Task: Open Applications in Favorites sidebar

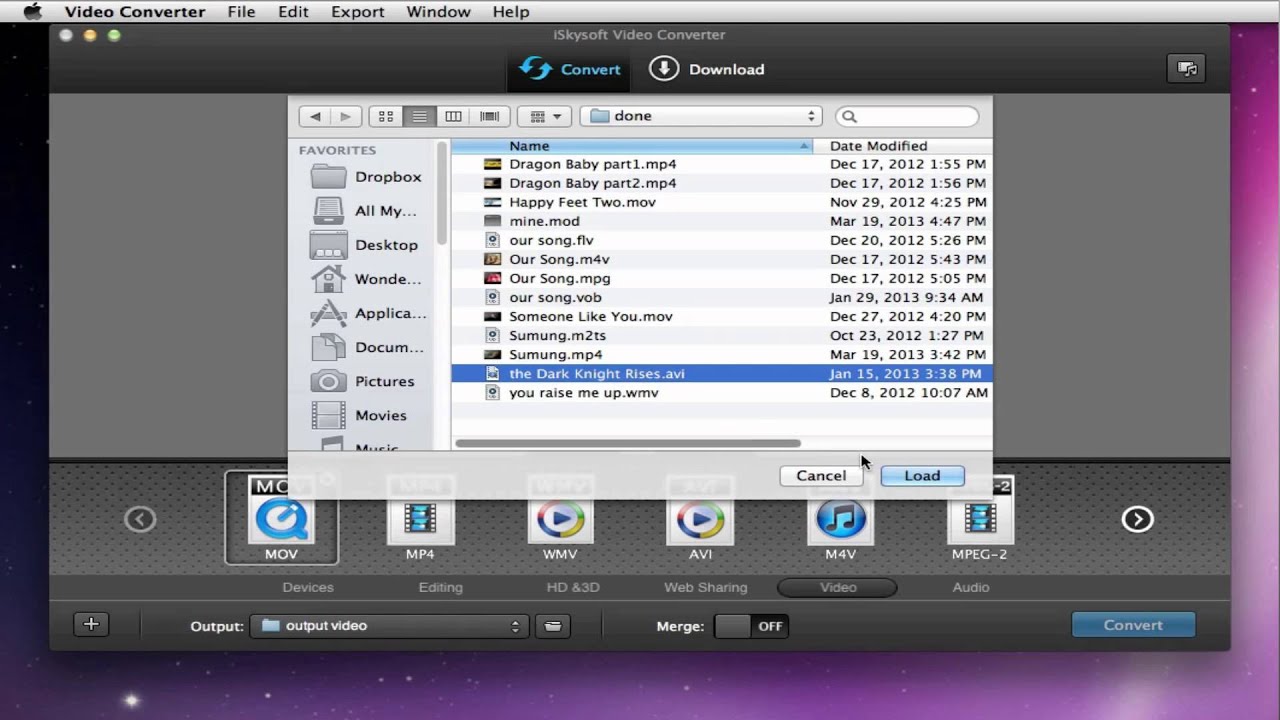Action: pos(366,313)
